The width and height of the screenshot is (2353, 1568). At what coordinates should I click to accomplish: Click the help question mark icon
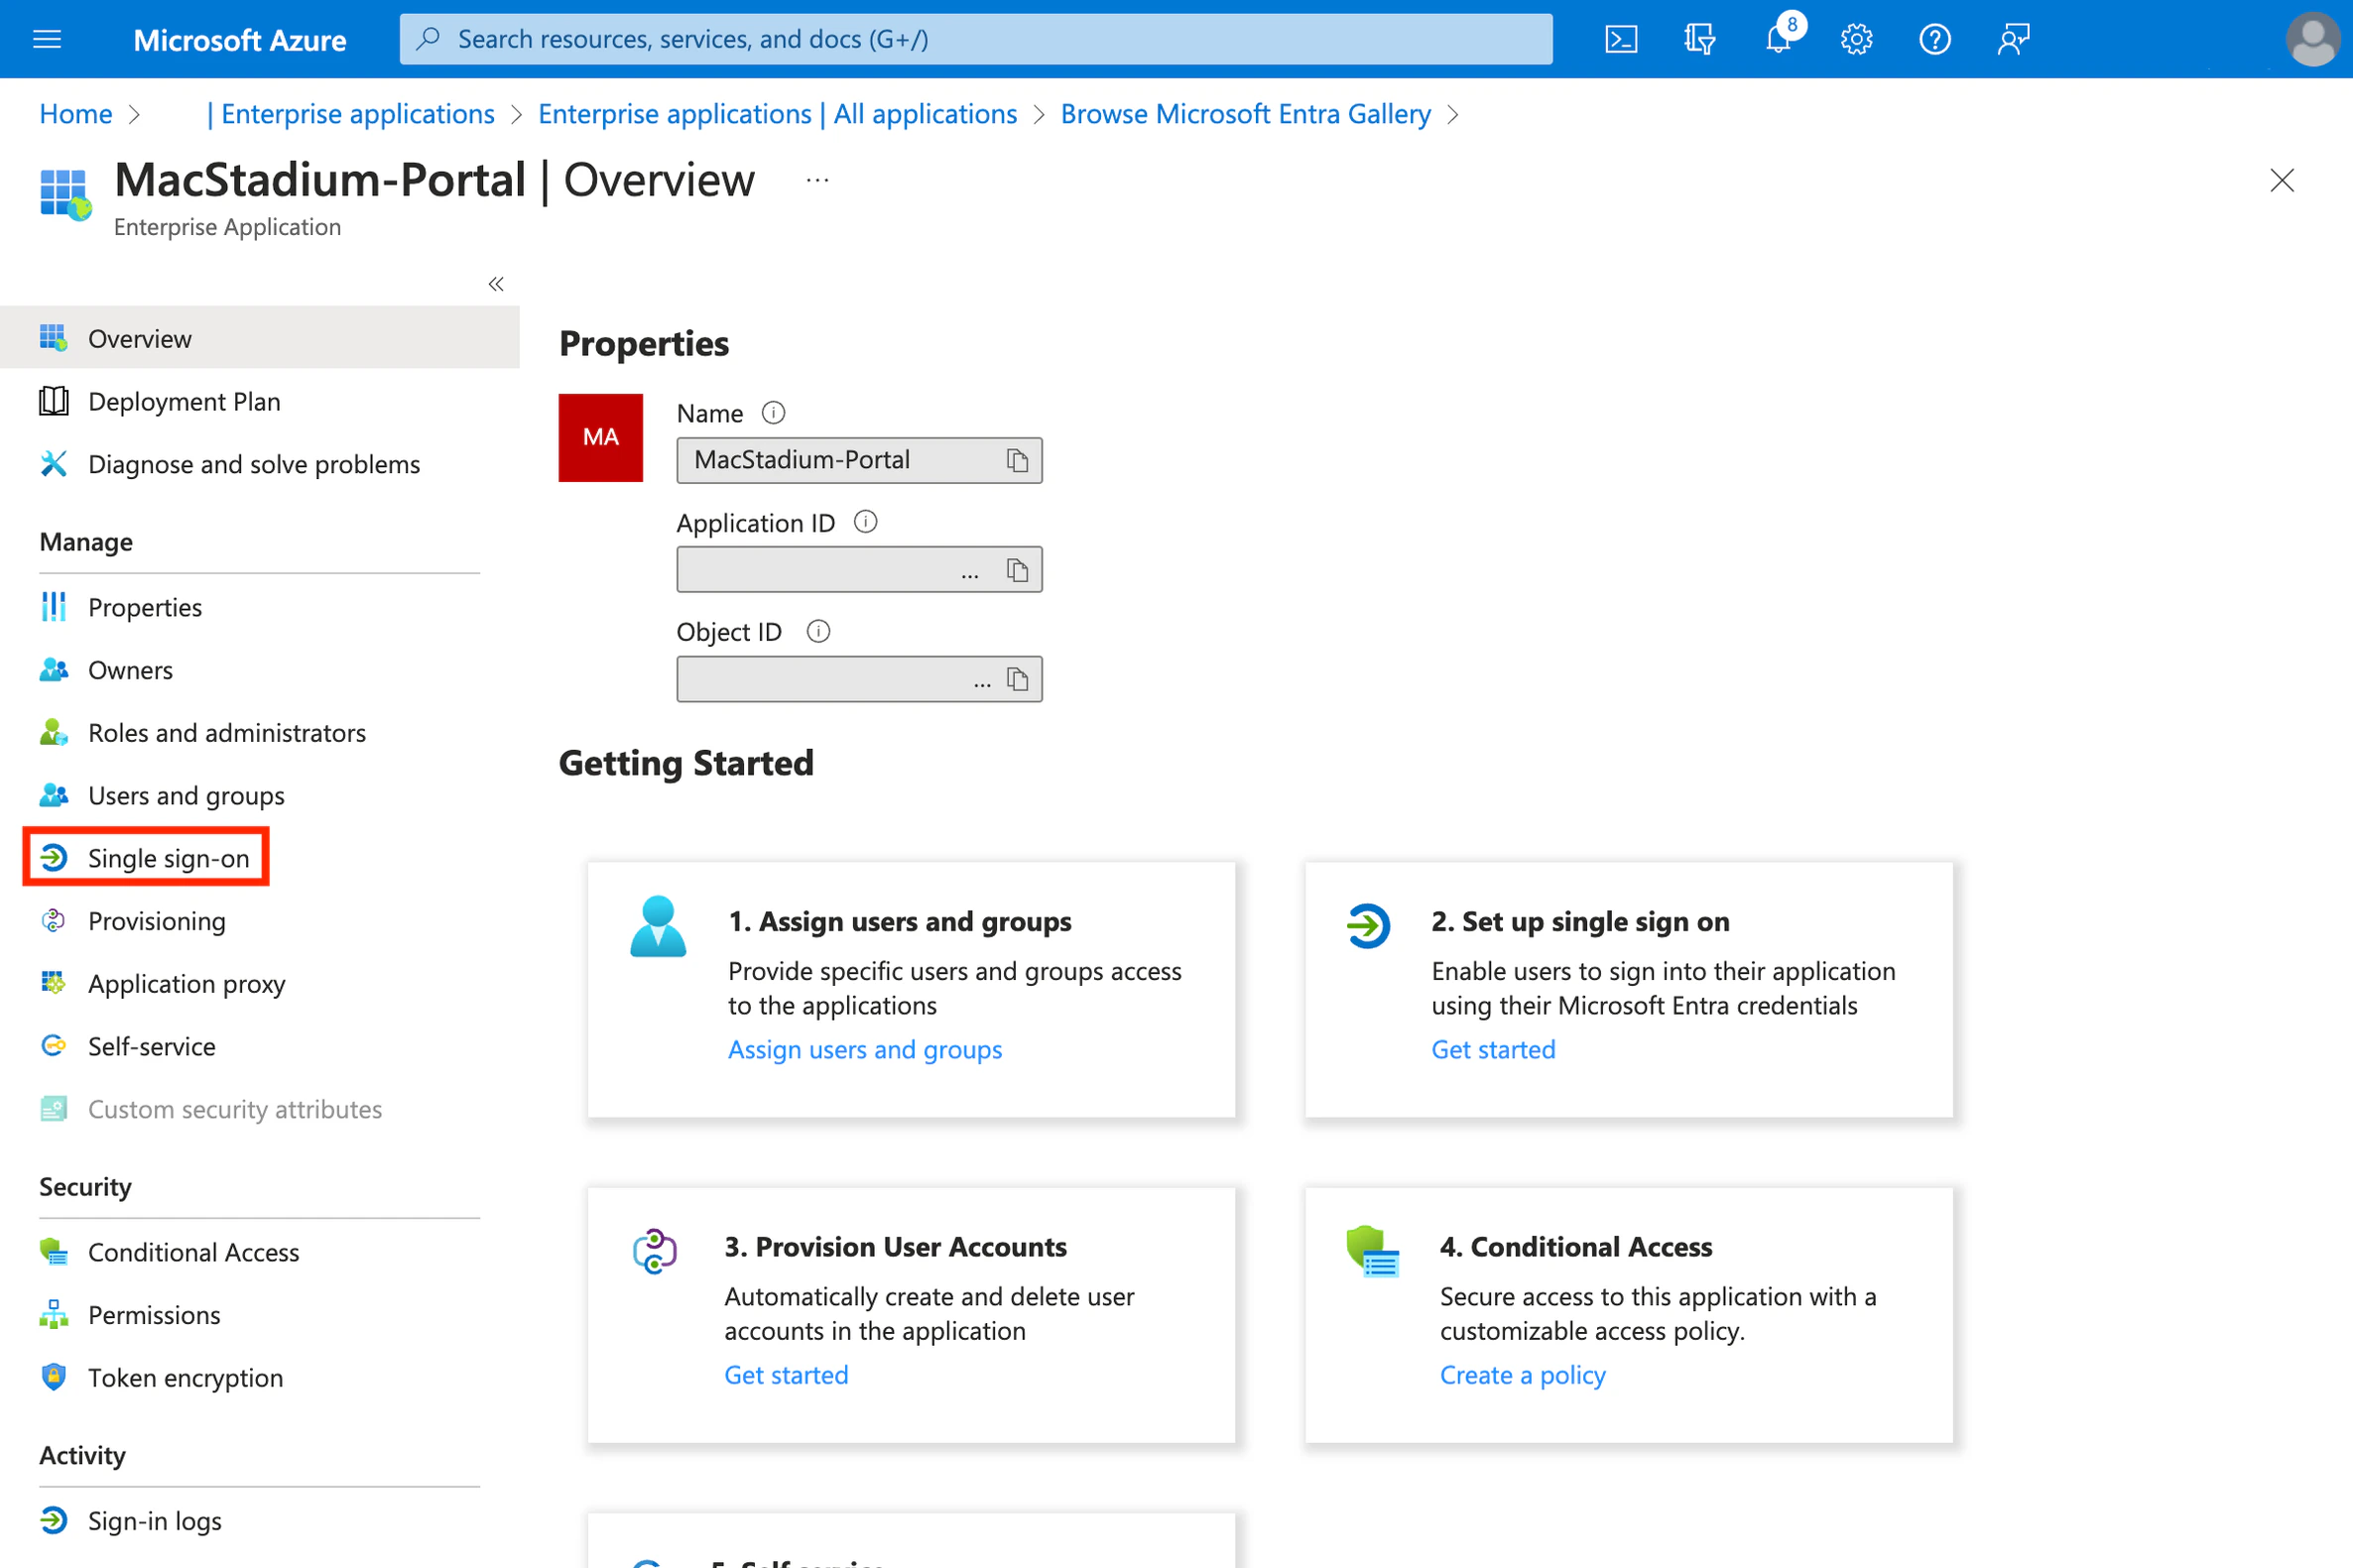[x=1934, y=39]
